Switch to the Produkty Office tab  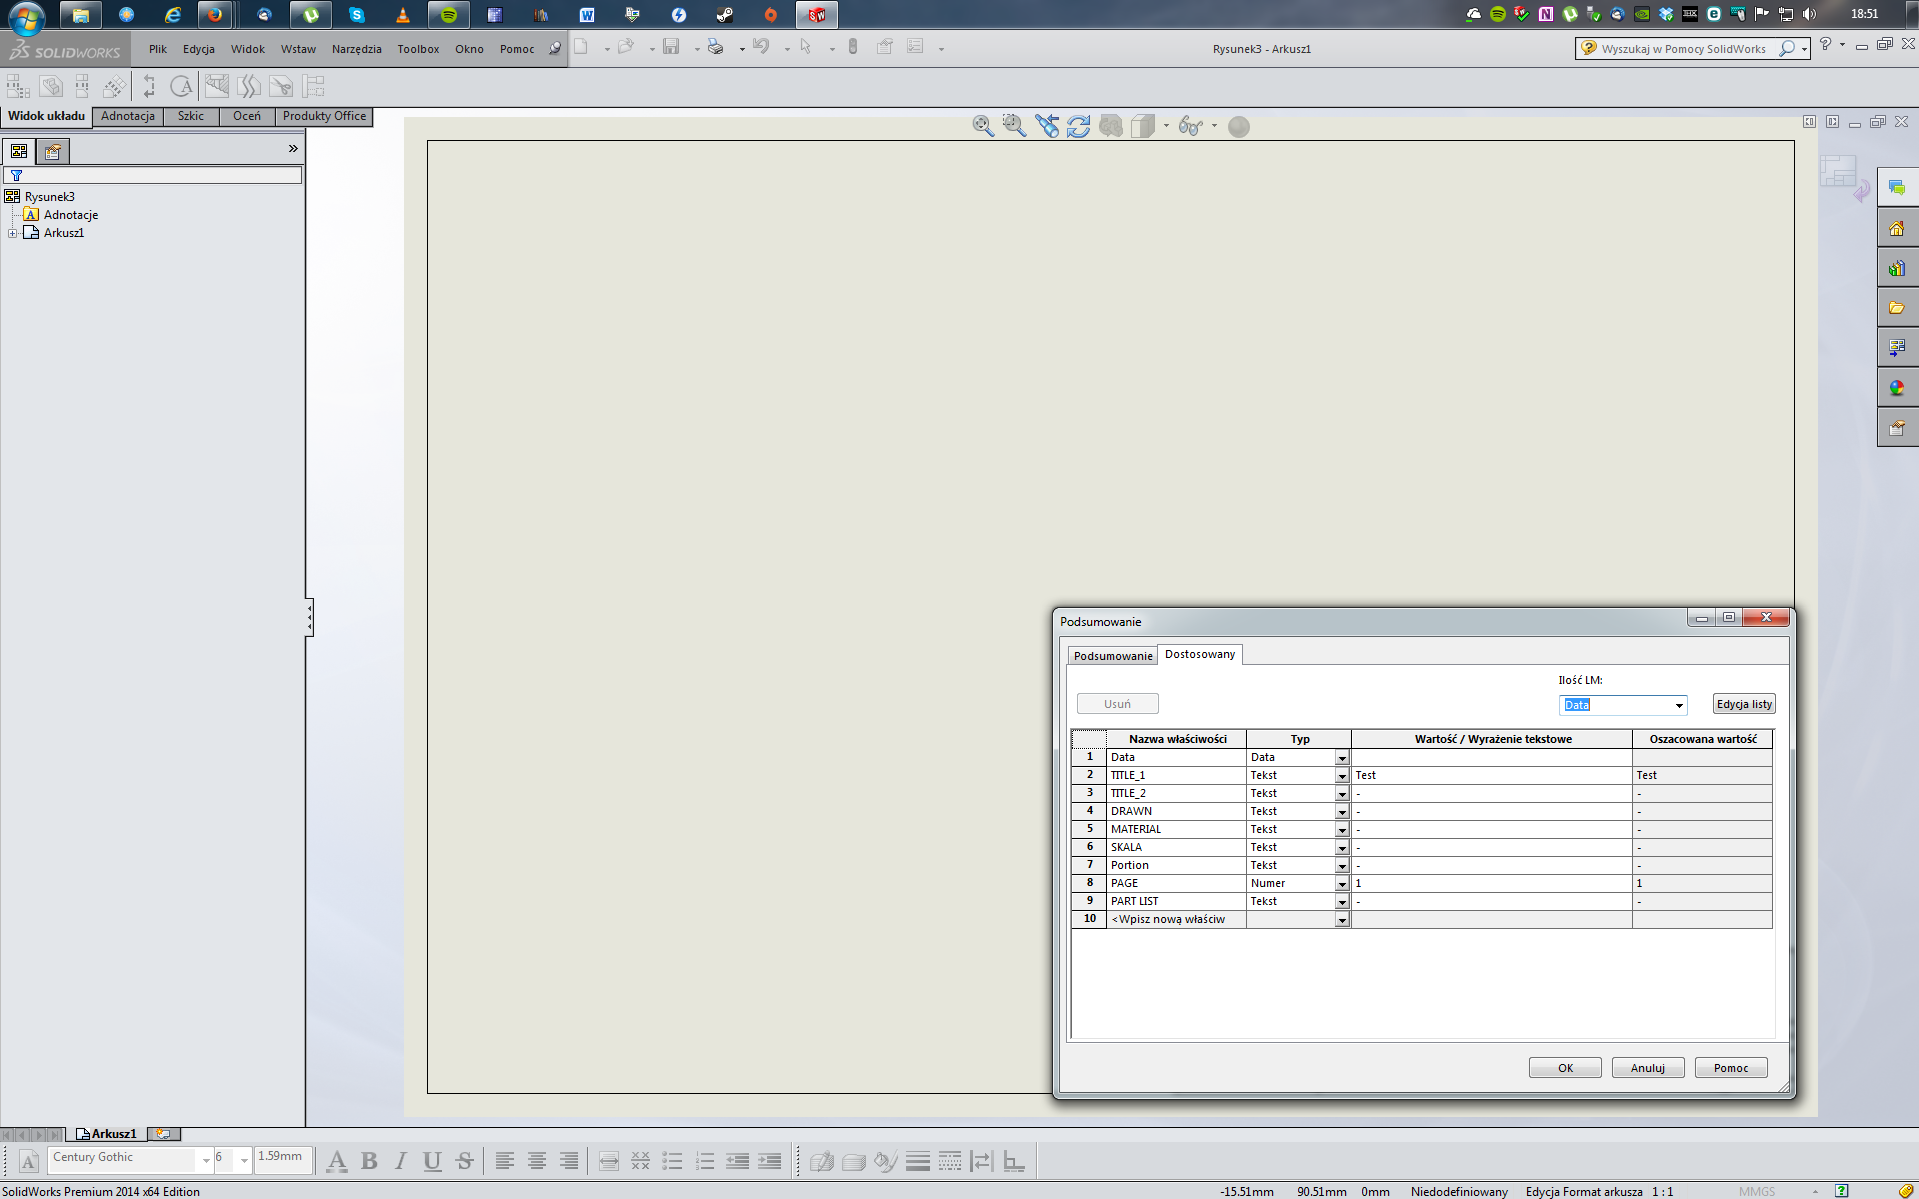(x=324, y=116)
